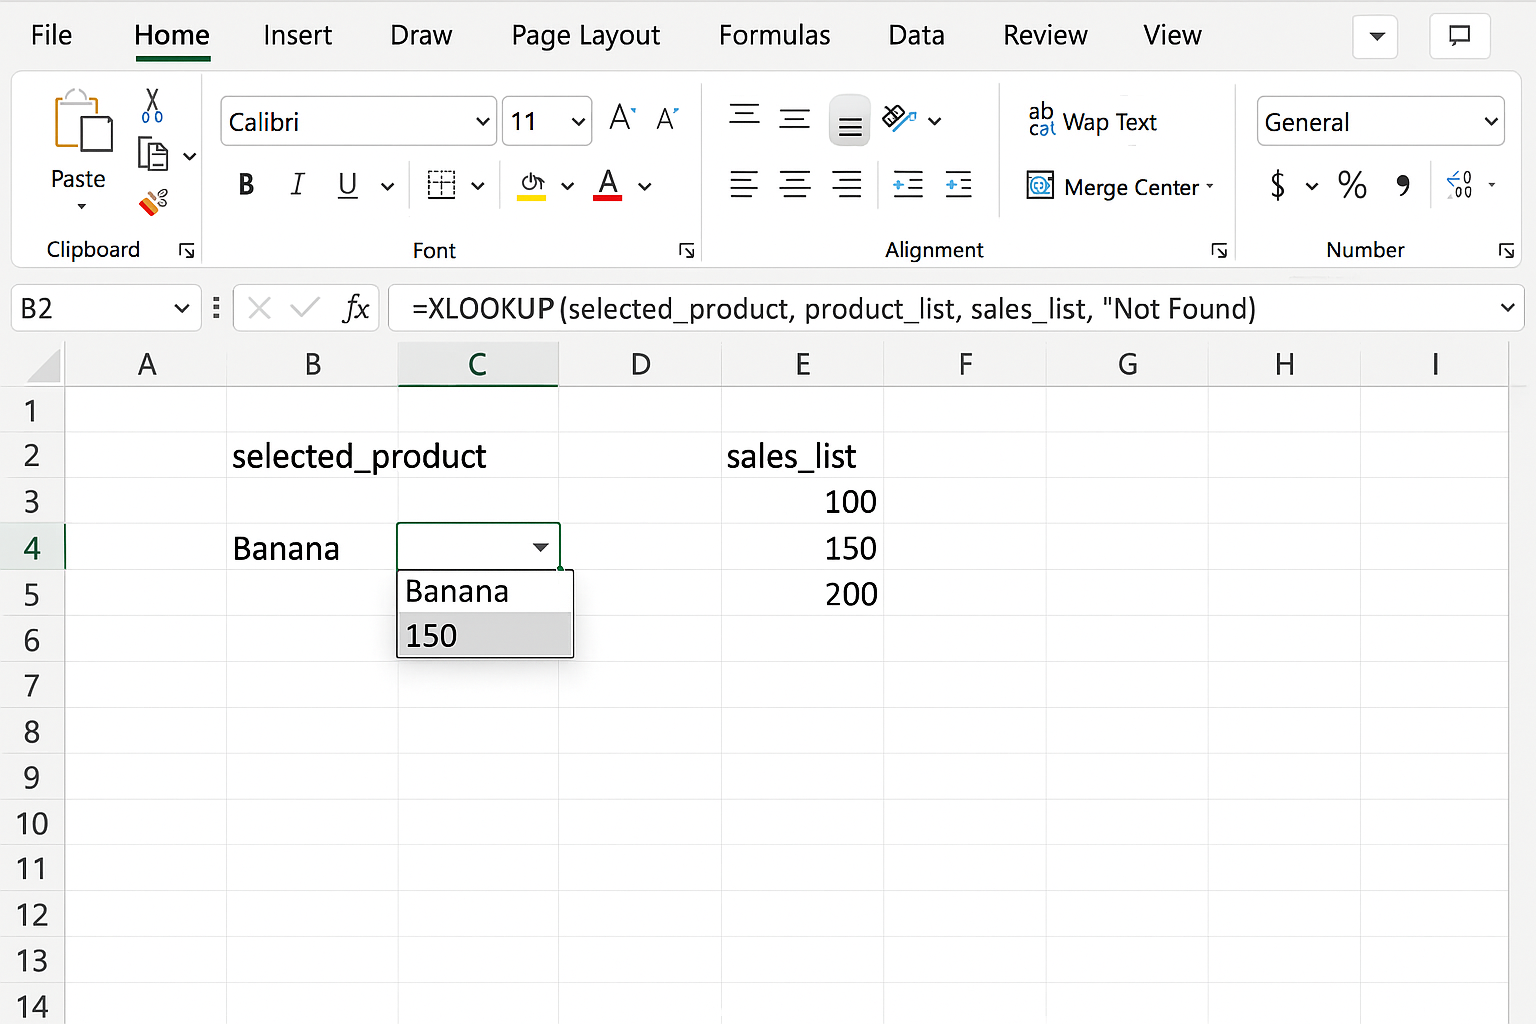Select Banana in the dropdown list
The width and height of the screenshot is (1536, 1024).
485,591
